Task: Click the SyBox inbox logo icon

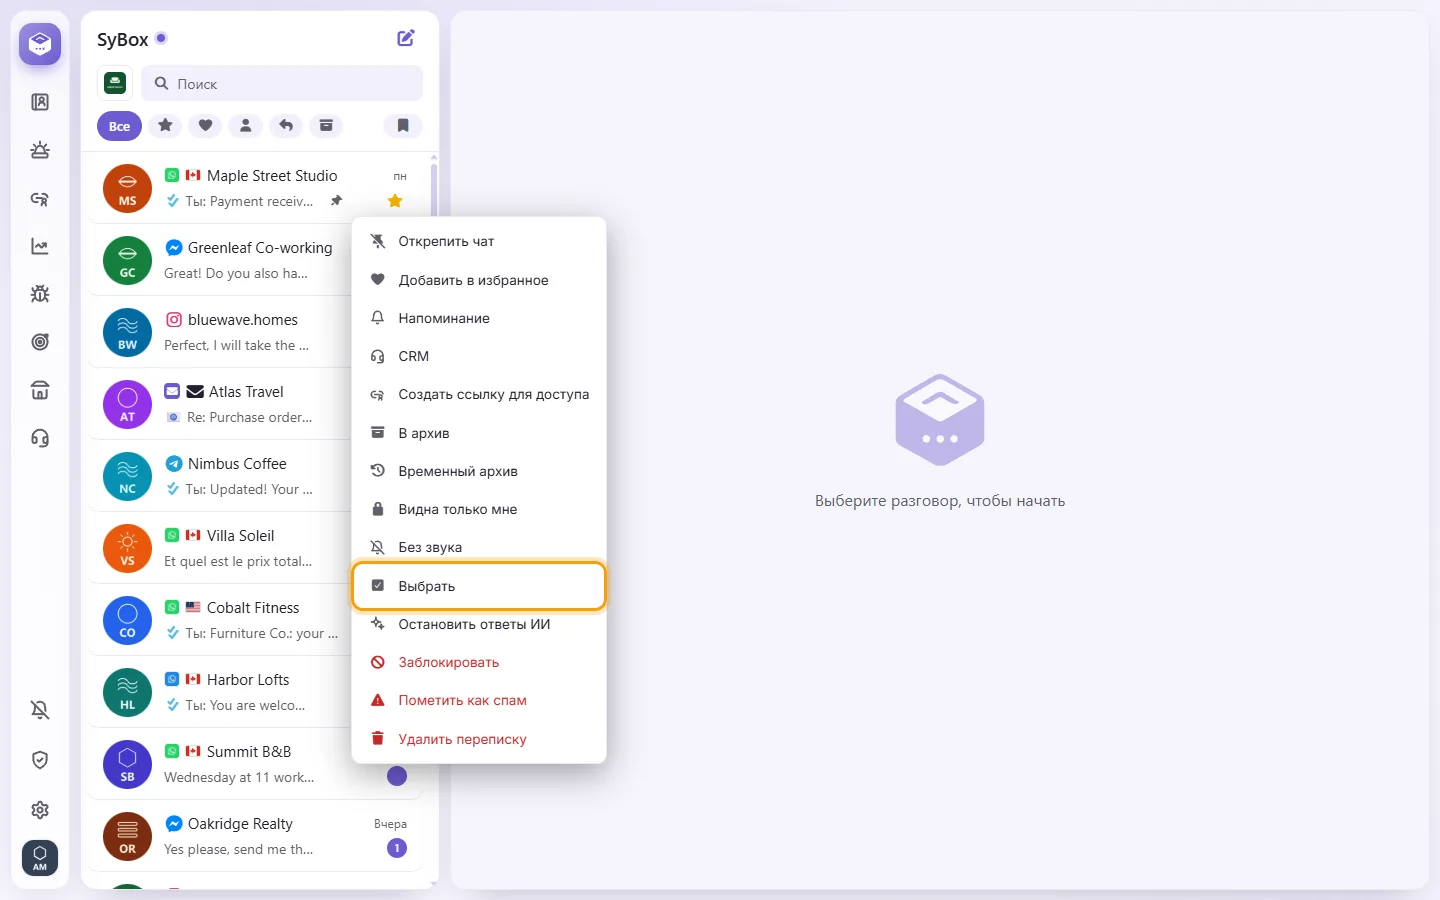Action: [x=40, y=44]
